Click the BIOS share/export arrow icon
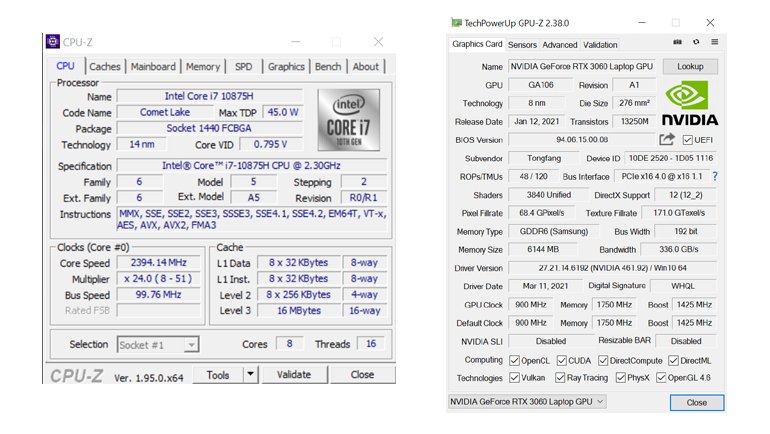The width and height of the screenshot is (770, 434). pyautogui.click(x=666, y=140)
